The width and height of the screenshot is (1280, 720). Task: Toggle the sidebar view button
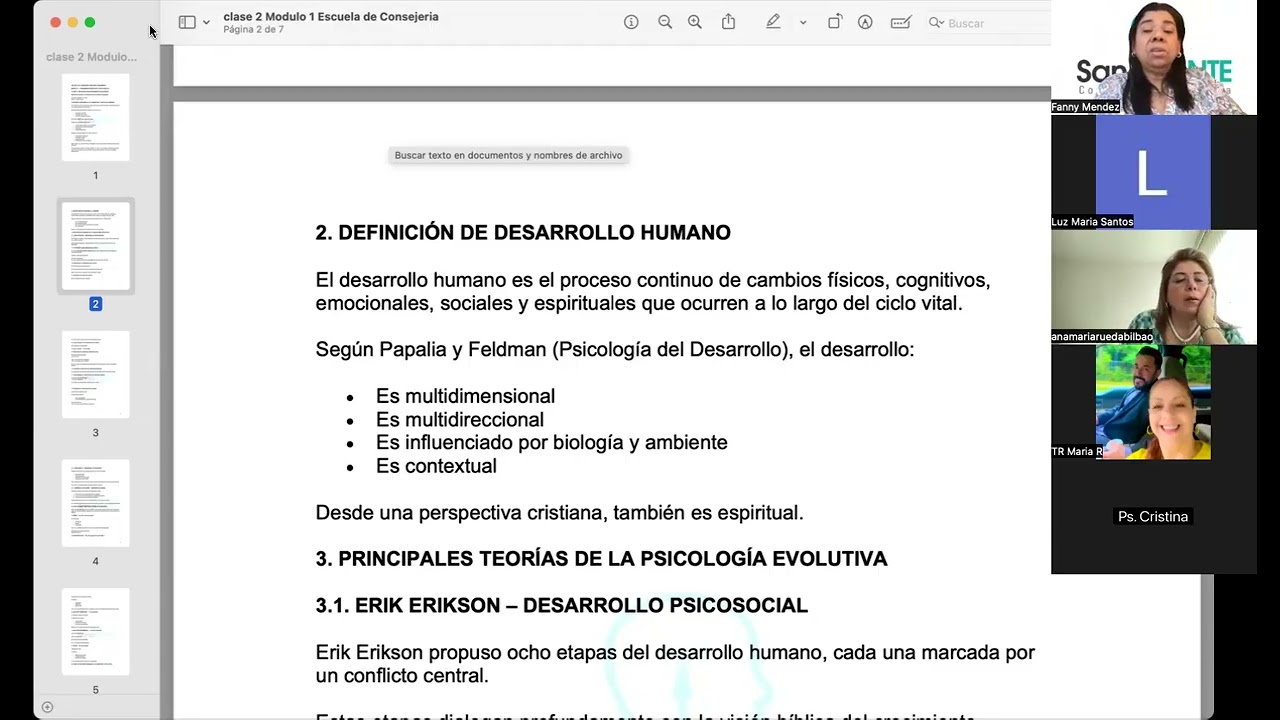[187, 22]
